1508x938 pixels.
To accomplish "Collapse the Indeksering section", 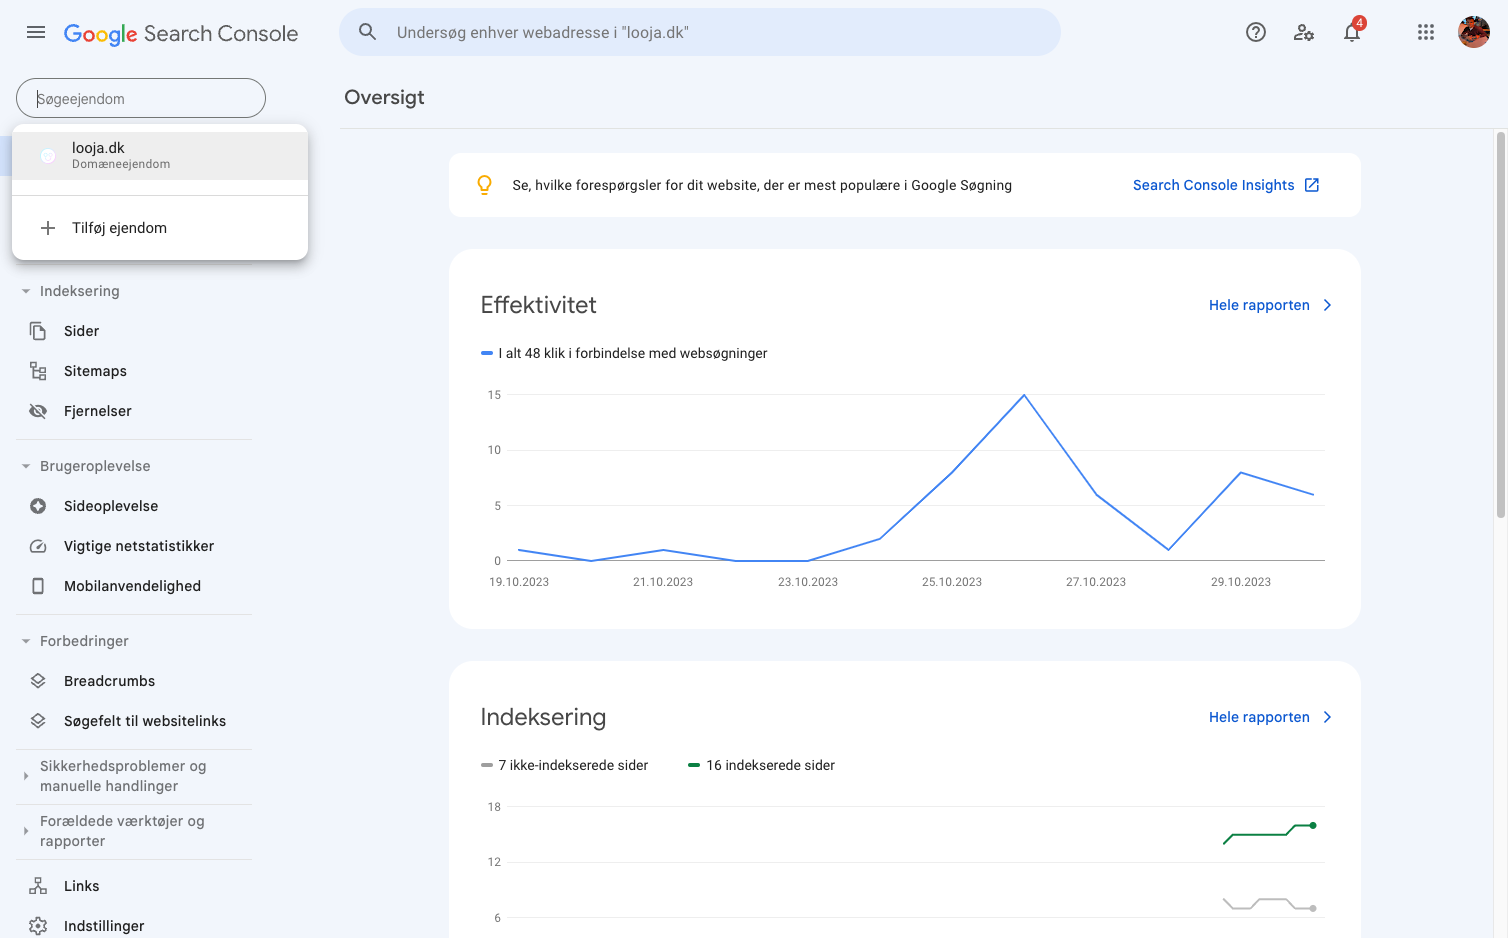I will click(26, 291).
